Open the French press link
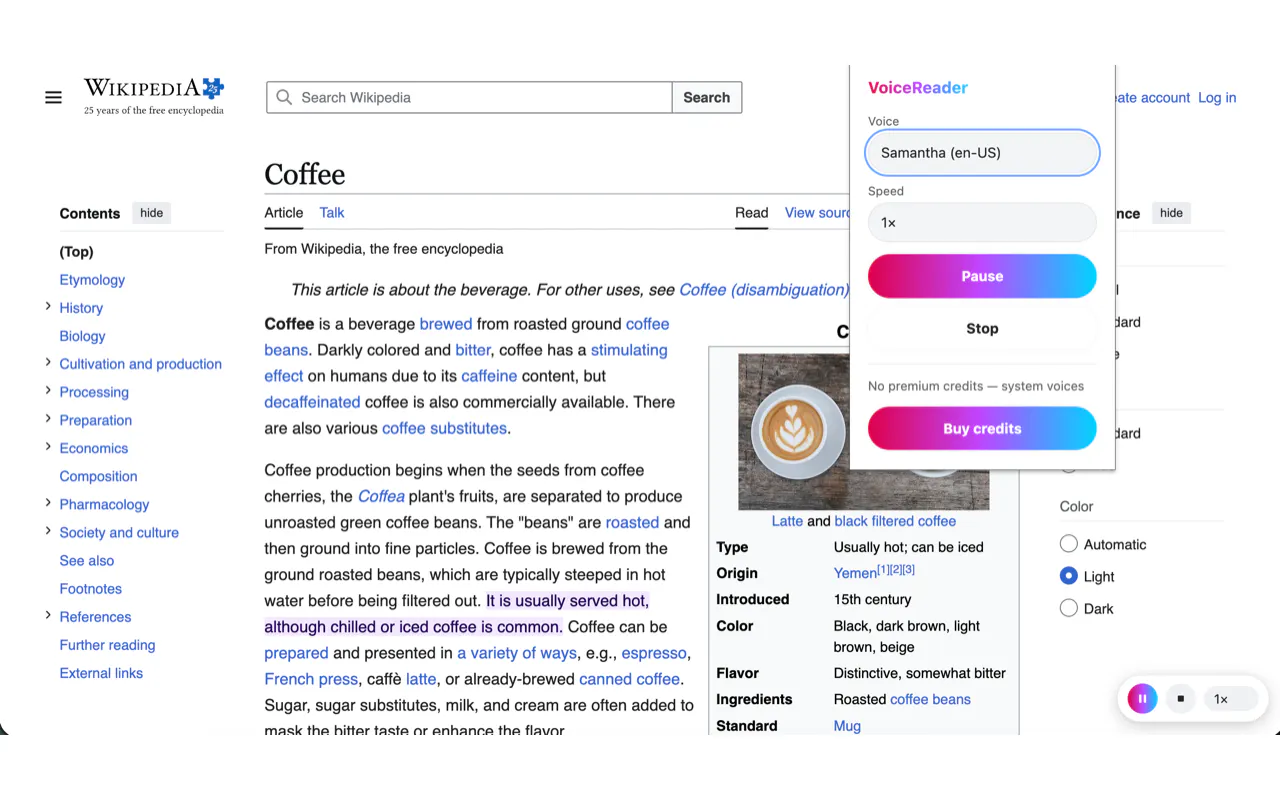Screen dimensions: 1280x800 click(x=311, y=679)
